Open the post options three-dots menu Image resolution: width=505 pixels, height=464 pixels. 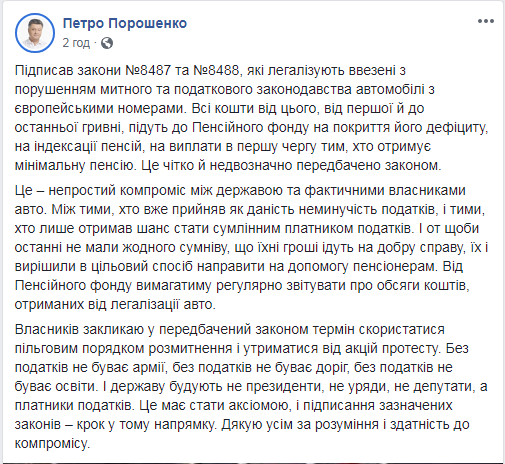pyautogui.click(x=485, y=21)
